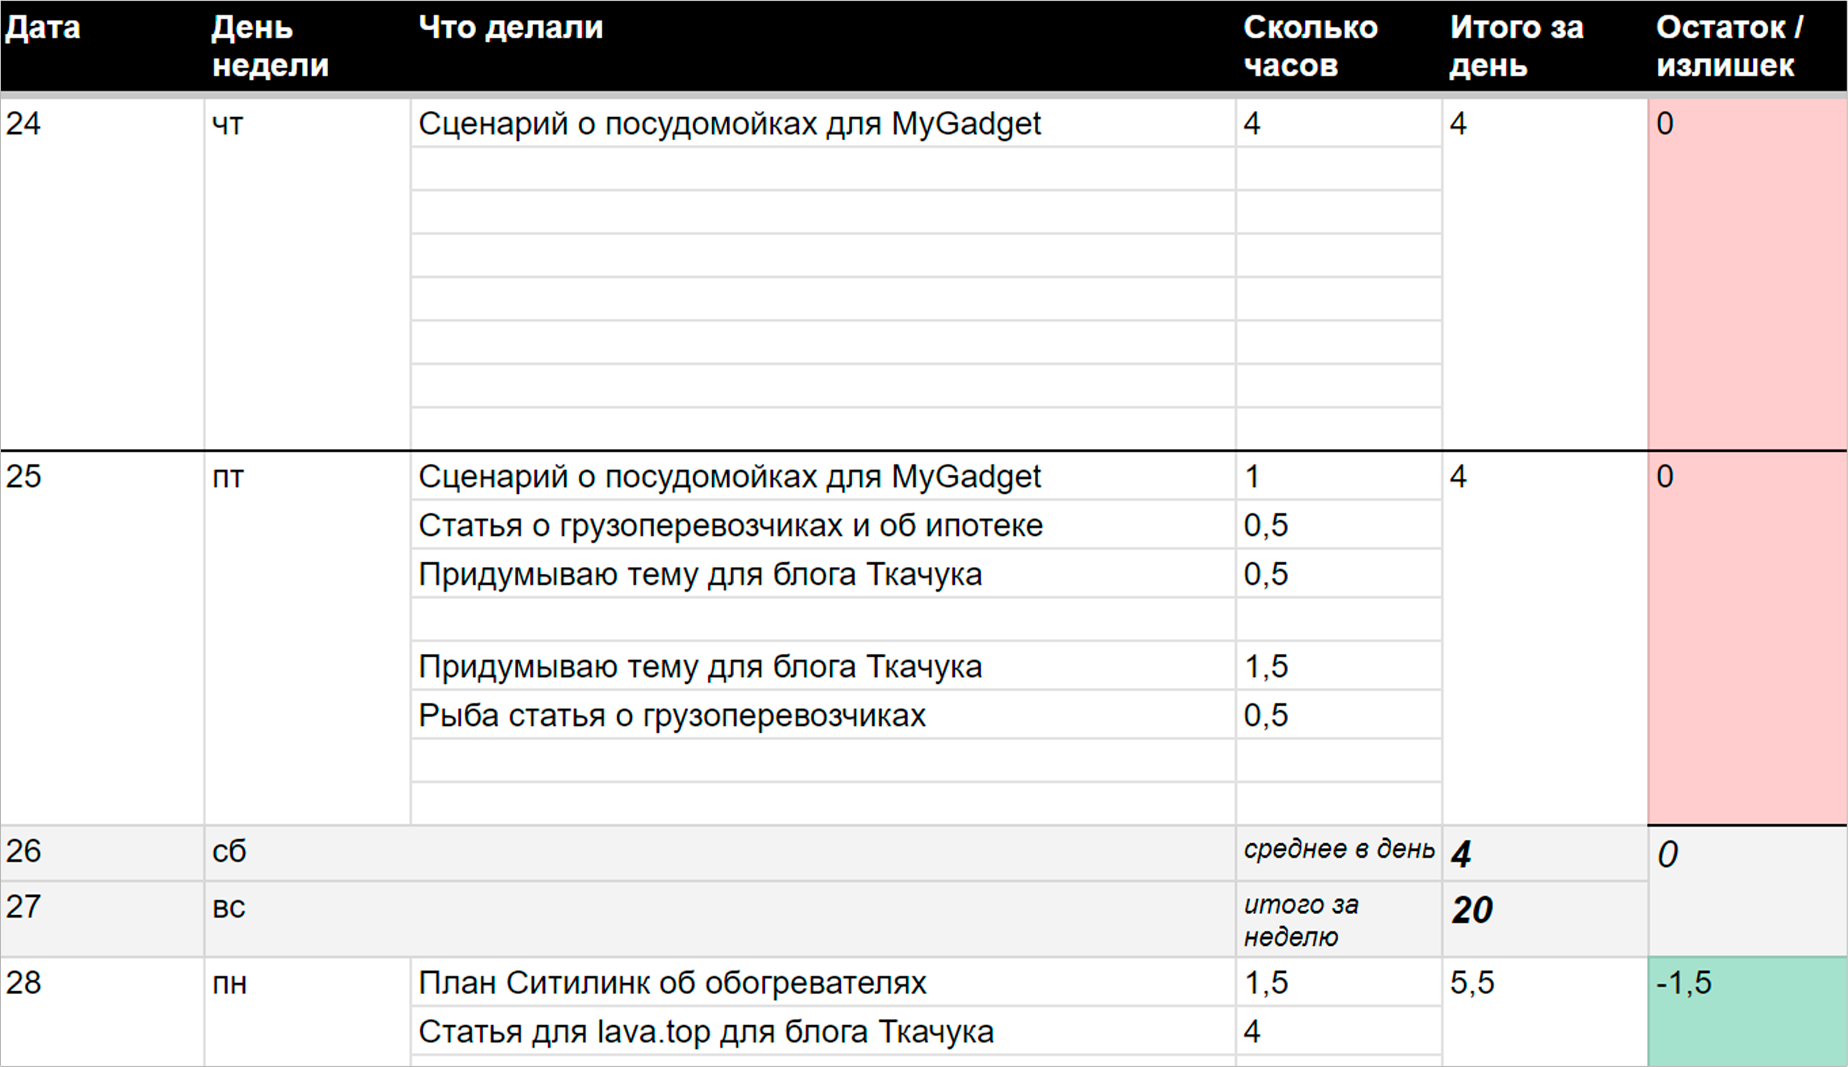This screenshot has height=1067, width=1848.
Task: Select weekday cell "сб"
Action: (720, 853)
